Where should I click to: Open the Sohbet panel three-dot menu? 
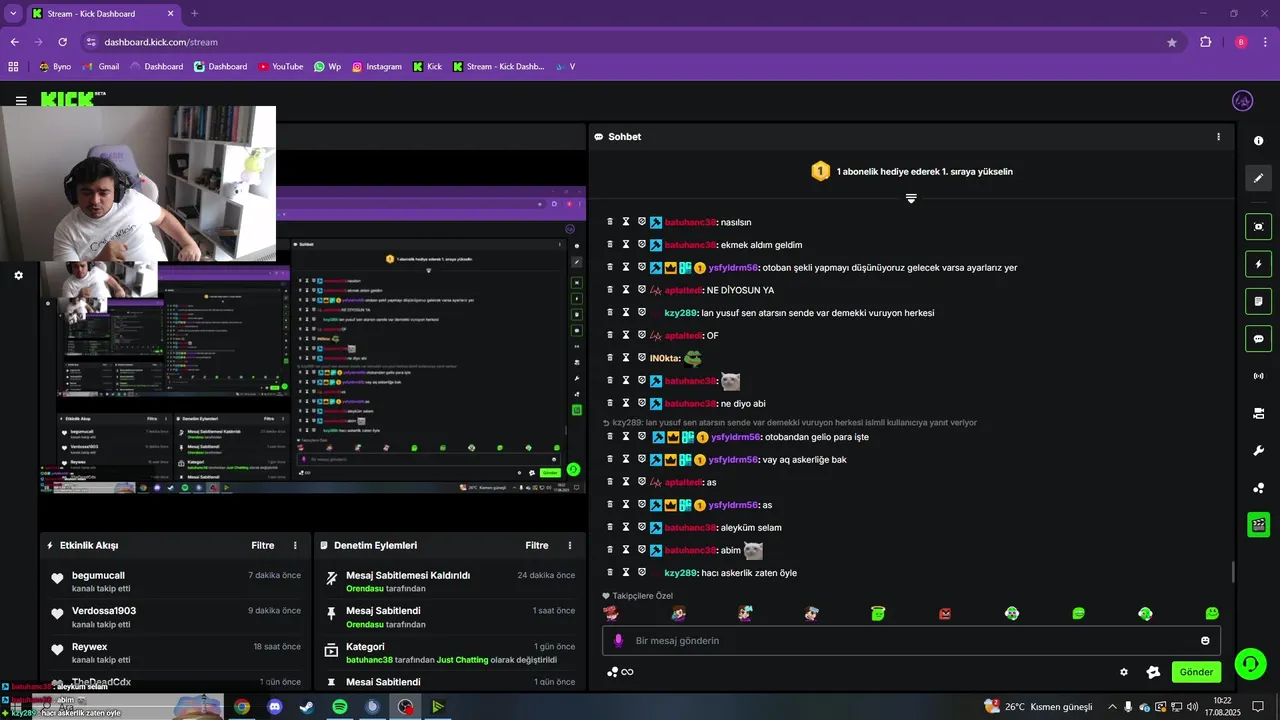pyautogui.click(x=1218, y=137)
